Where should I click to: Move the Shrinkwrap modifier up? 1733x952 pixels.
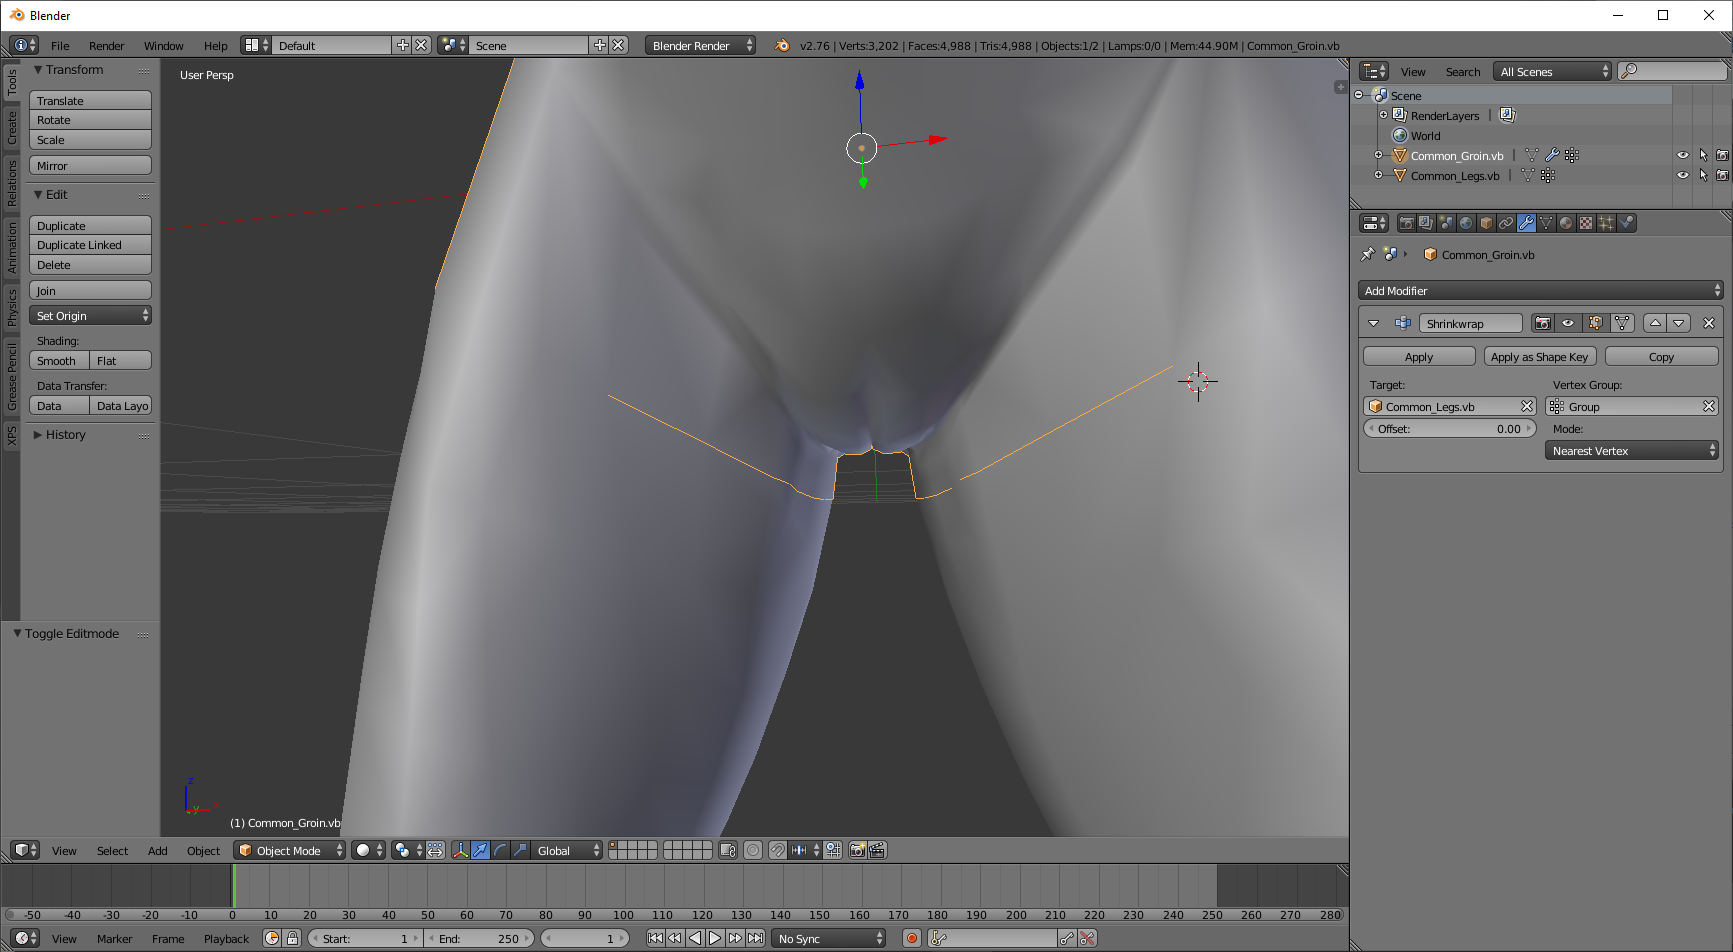tap(1655, 323)
